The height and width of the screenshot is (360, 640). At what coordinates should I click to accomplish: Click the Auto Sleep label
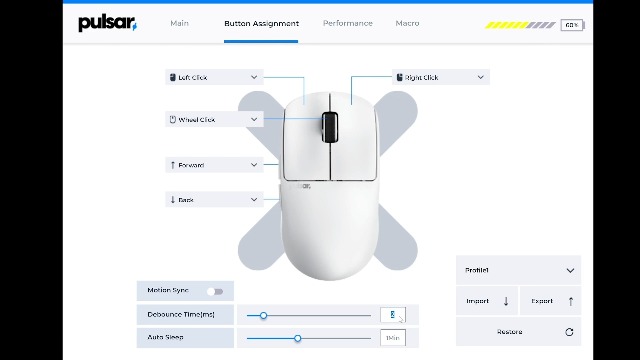point(165,337)
